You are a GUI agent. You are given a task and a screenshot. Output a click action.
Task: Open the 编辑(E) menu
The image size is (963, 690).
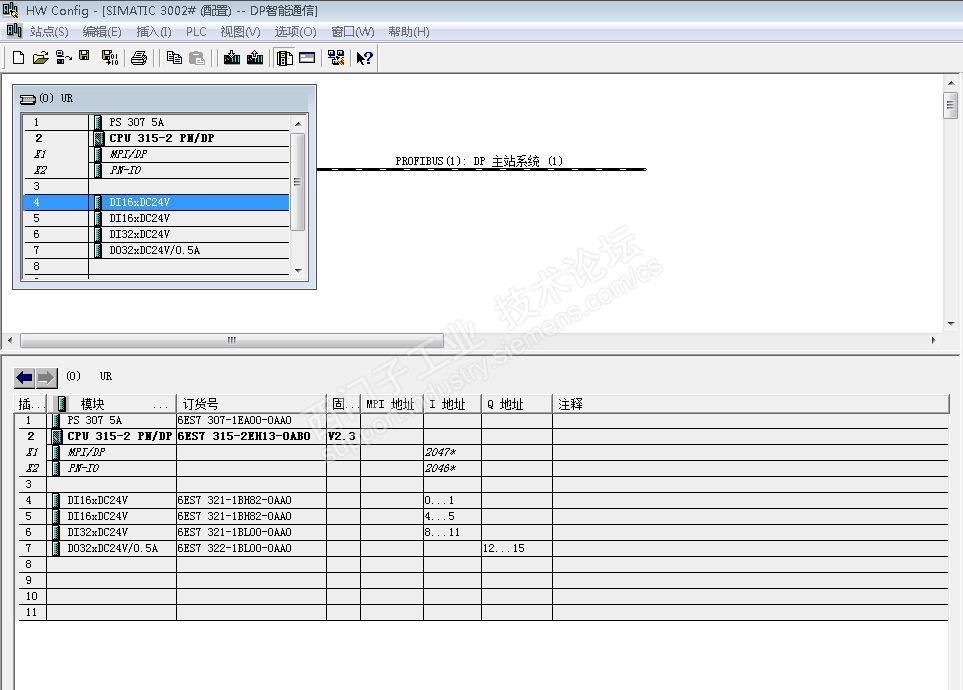[102, 31]
